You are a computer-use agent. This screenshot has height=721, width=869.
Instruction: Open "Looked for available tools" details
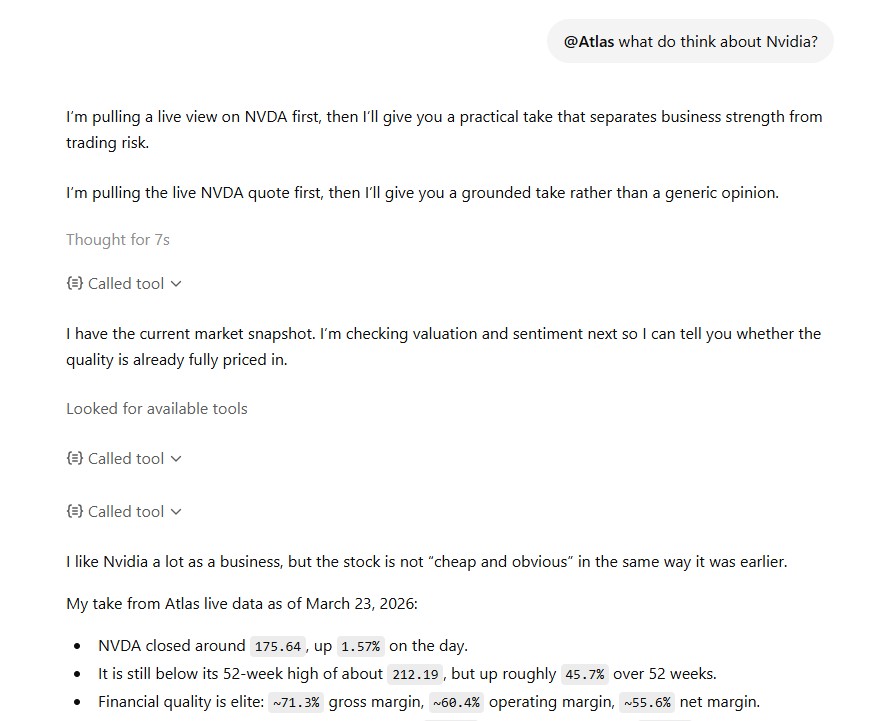pyautogui.click(x=156, y=408)
